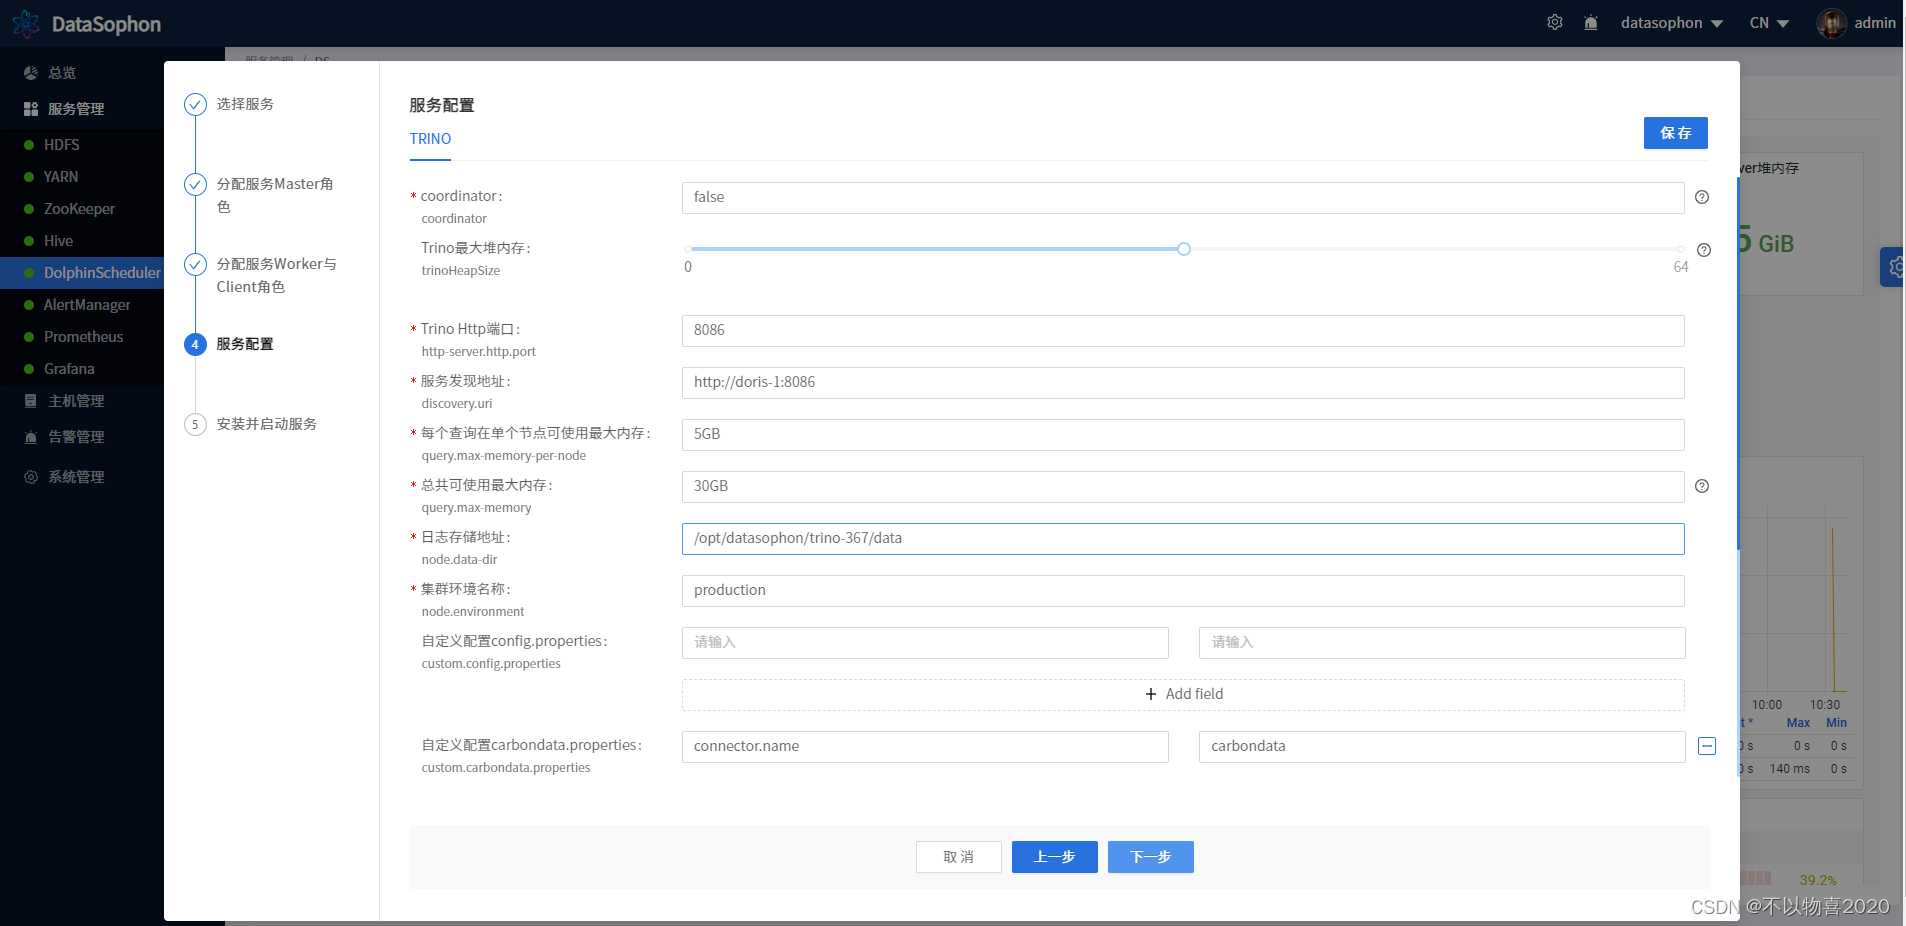Click the 分配服务Worker与Client角色 step check icon
The height and width of the screenshot is (926, 1906).
click(195, 264)
